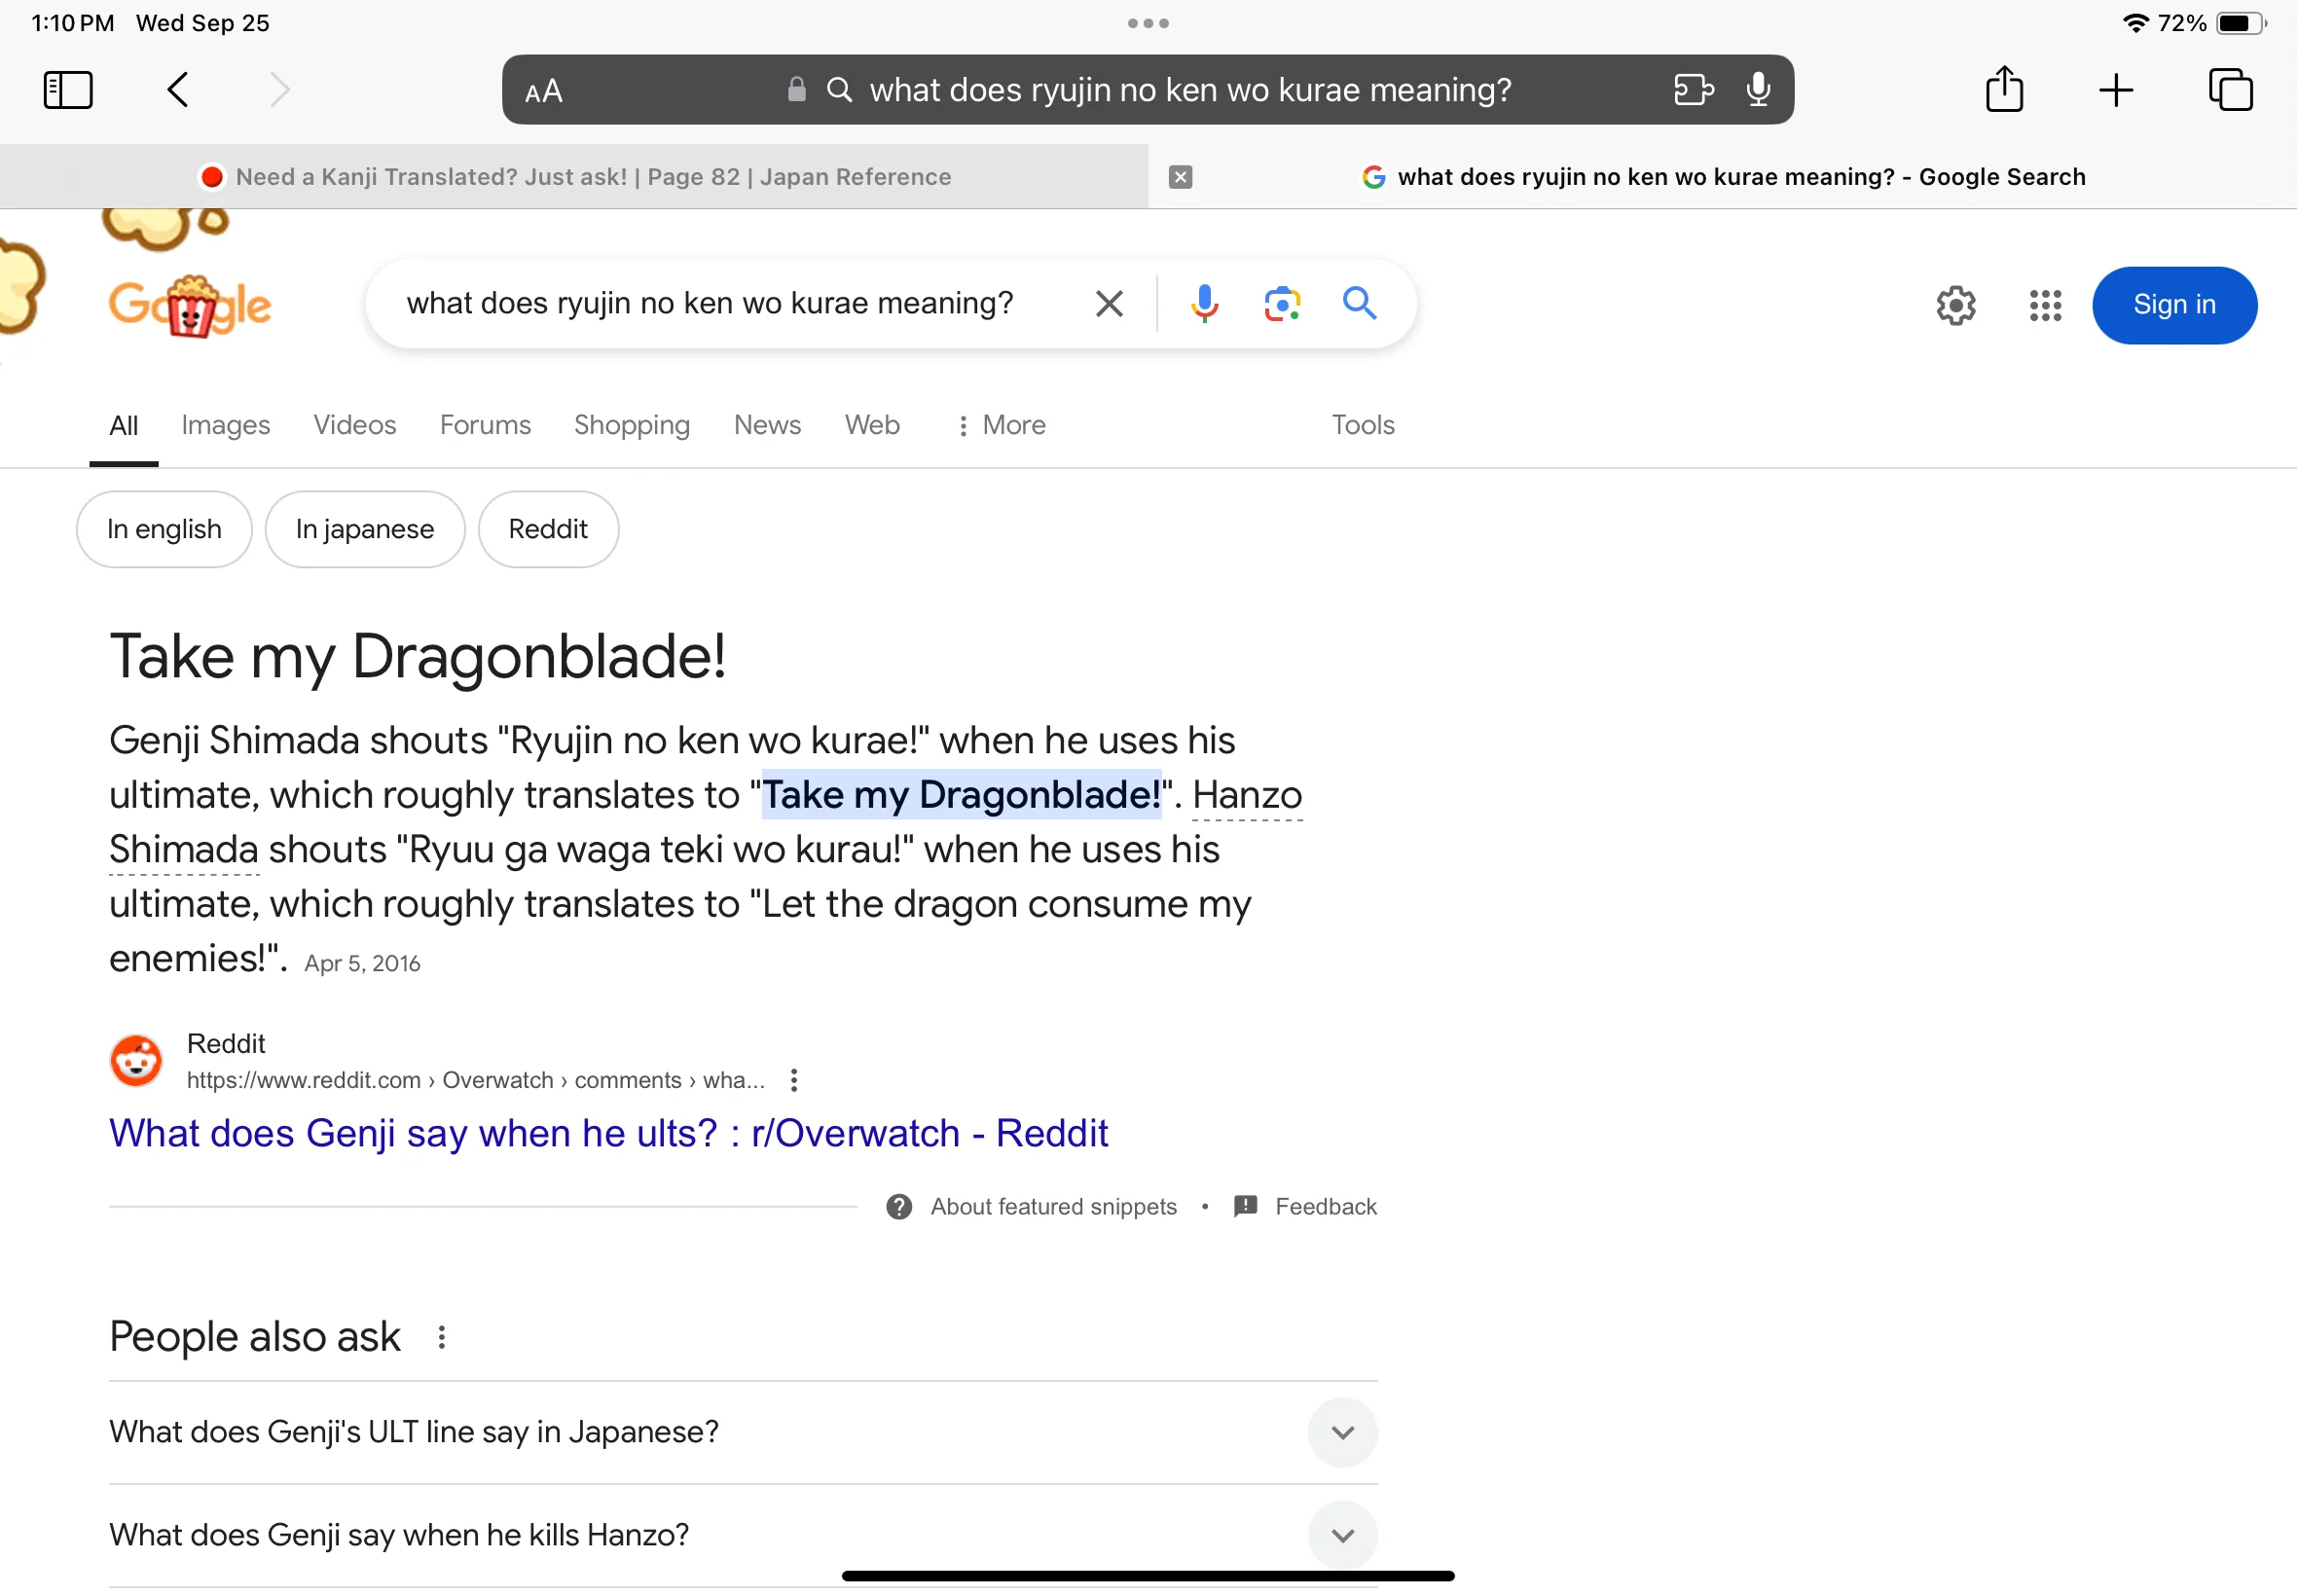Image resolution: width=2297 pixels, height=1596 pixels.
Task: Show all open tabs overview
Action: pos(2230,90)
